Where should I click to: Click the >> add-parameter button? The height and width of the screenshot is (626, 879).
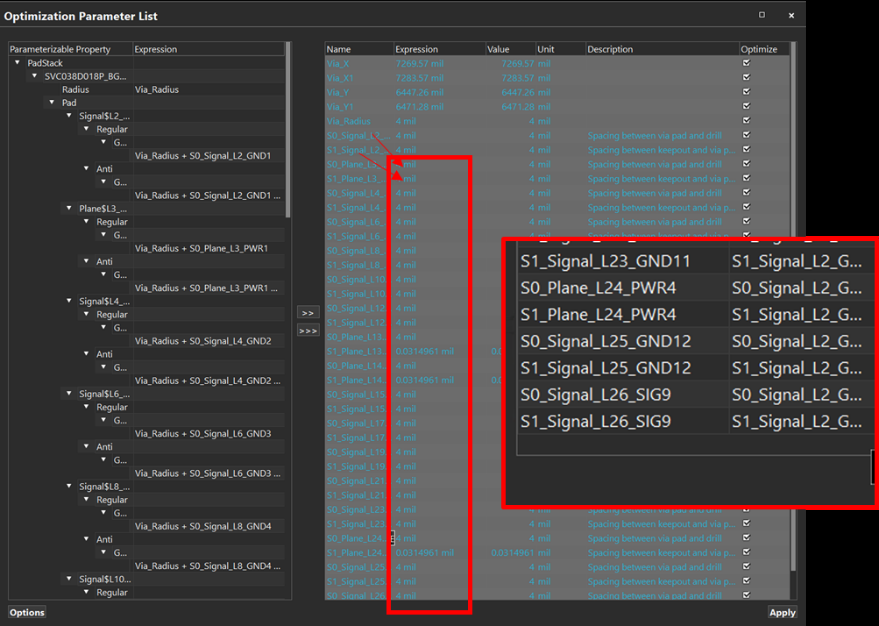[308, 313]
